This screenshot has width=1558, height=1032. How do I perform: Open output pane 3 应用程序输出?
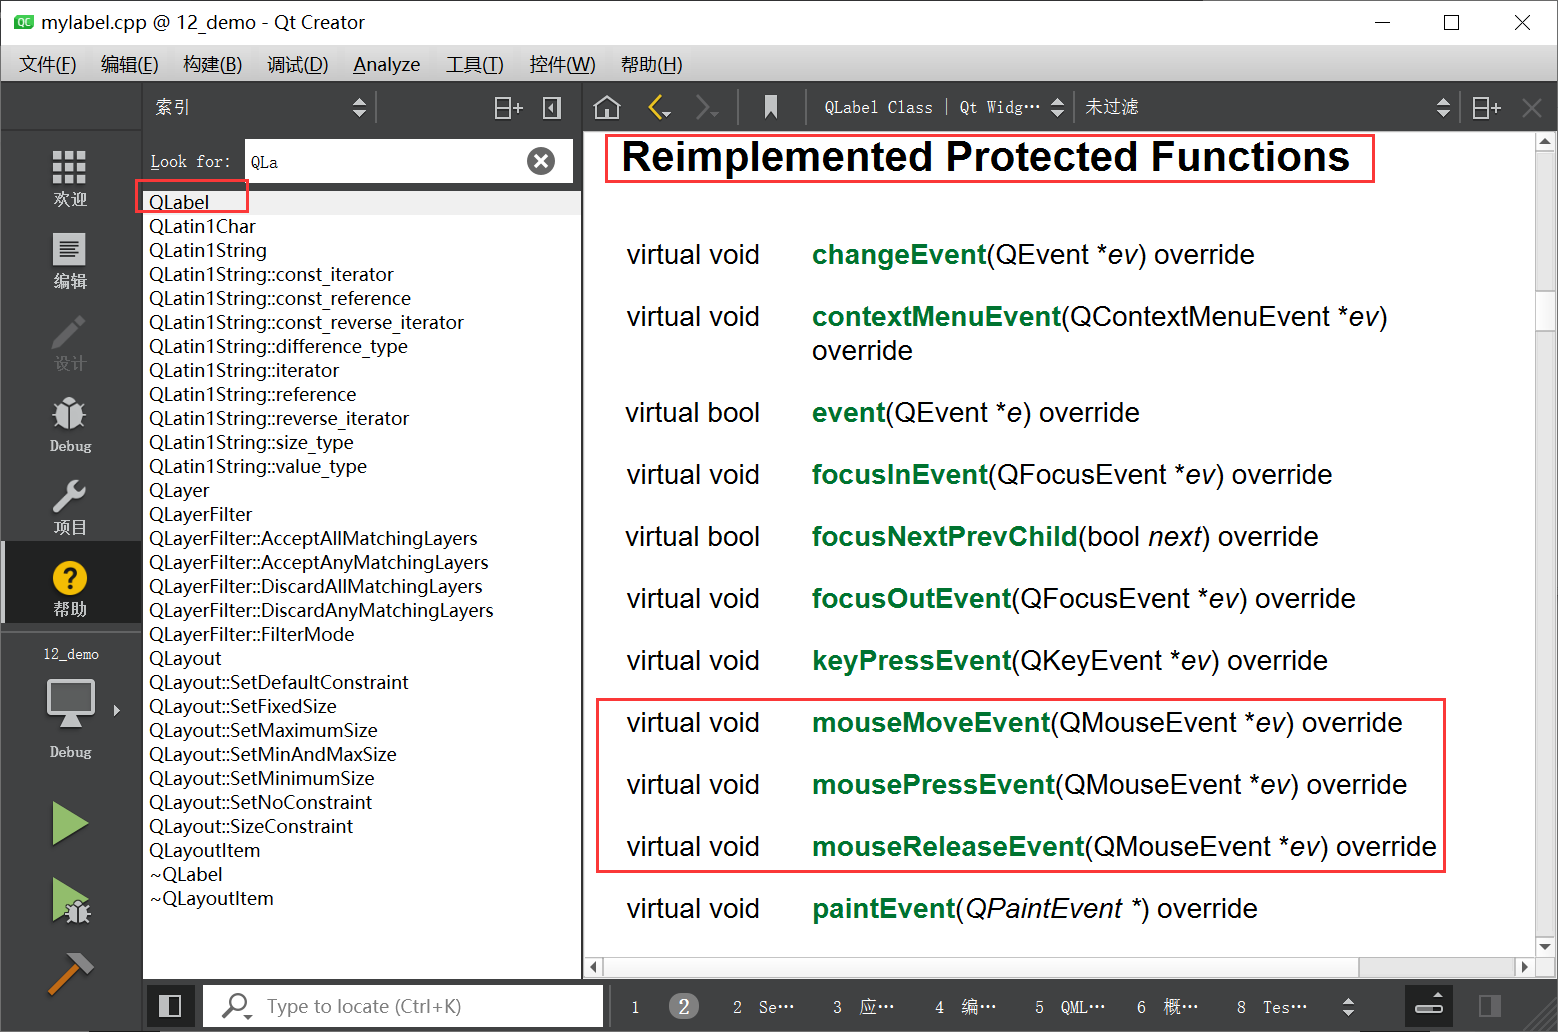pos(864,1007)
